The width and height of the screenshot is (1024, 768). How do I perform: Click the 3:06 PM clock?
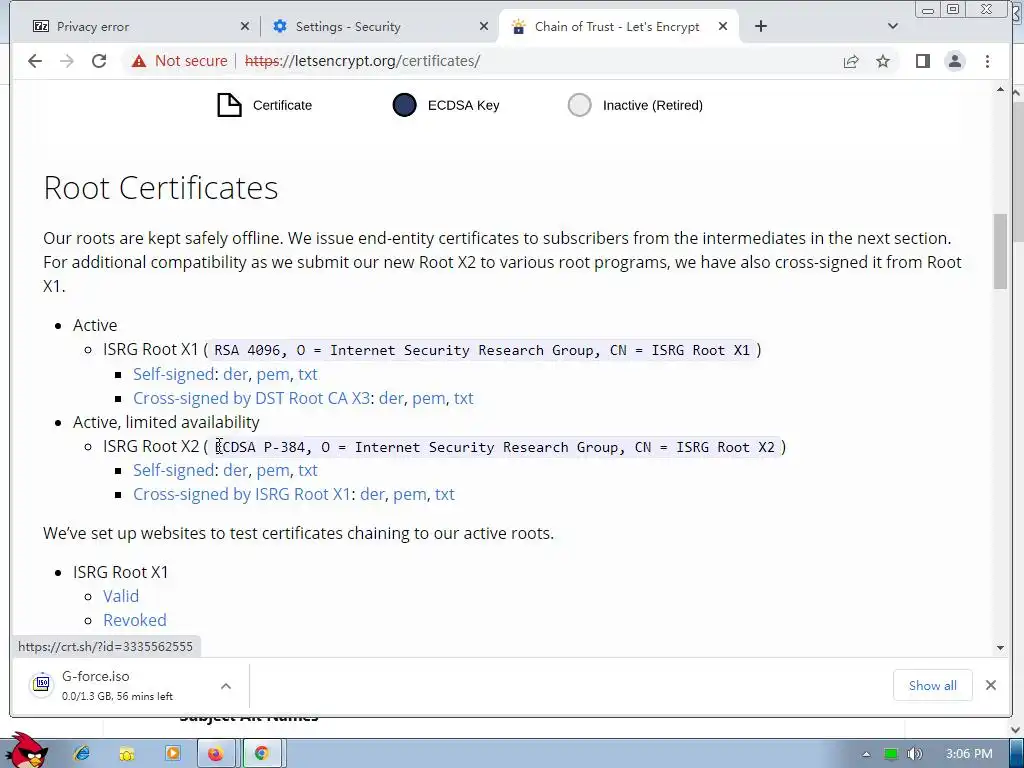[969, 754]
